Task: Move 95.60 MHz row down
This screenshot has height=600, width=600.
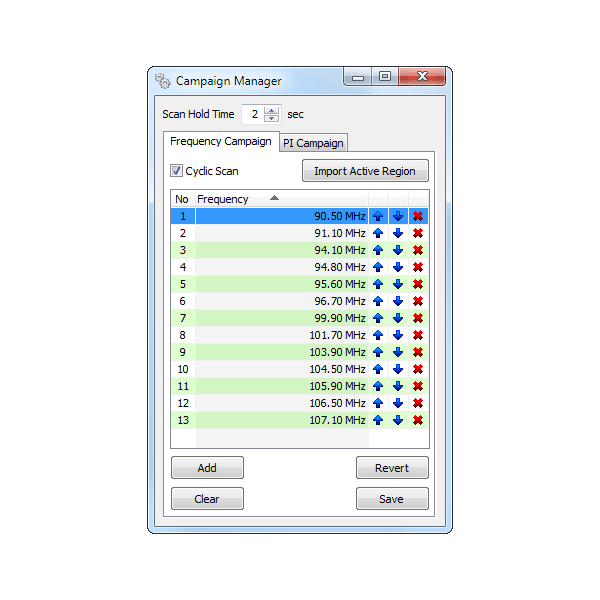Action: pyautogui.click(x=398, y=284)
